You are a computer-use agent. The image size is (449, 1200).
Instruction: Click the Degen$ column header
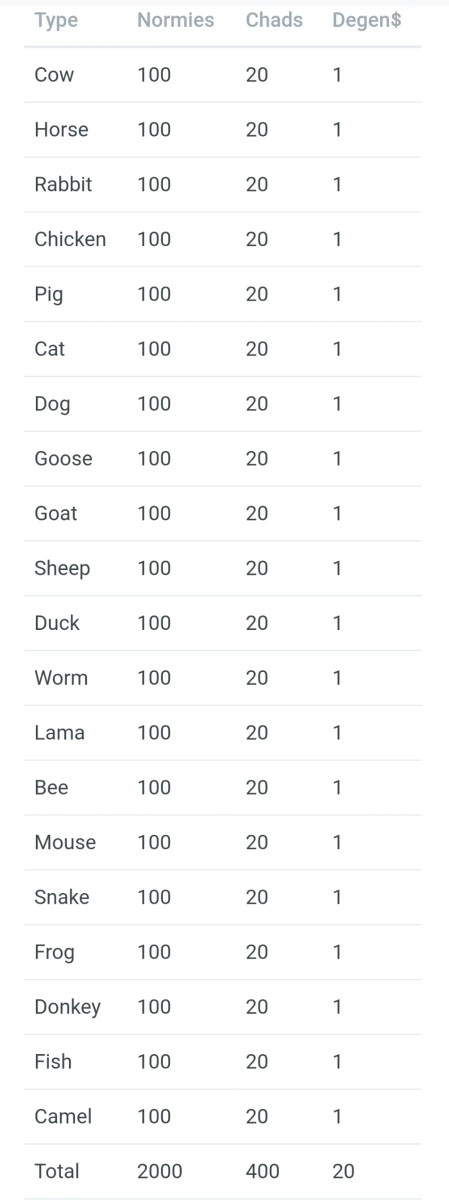[x=367, y=20]
